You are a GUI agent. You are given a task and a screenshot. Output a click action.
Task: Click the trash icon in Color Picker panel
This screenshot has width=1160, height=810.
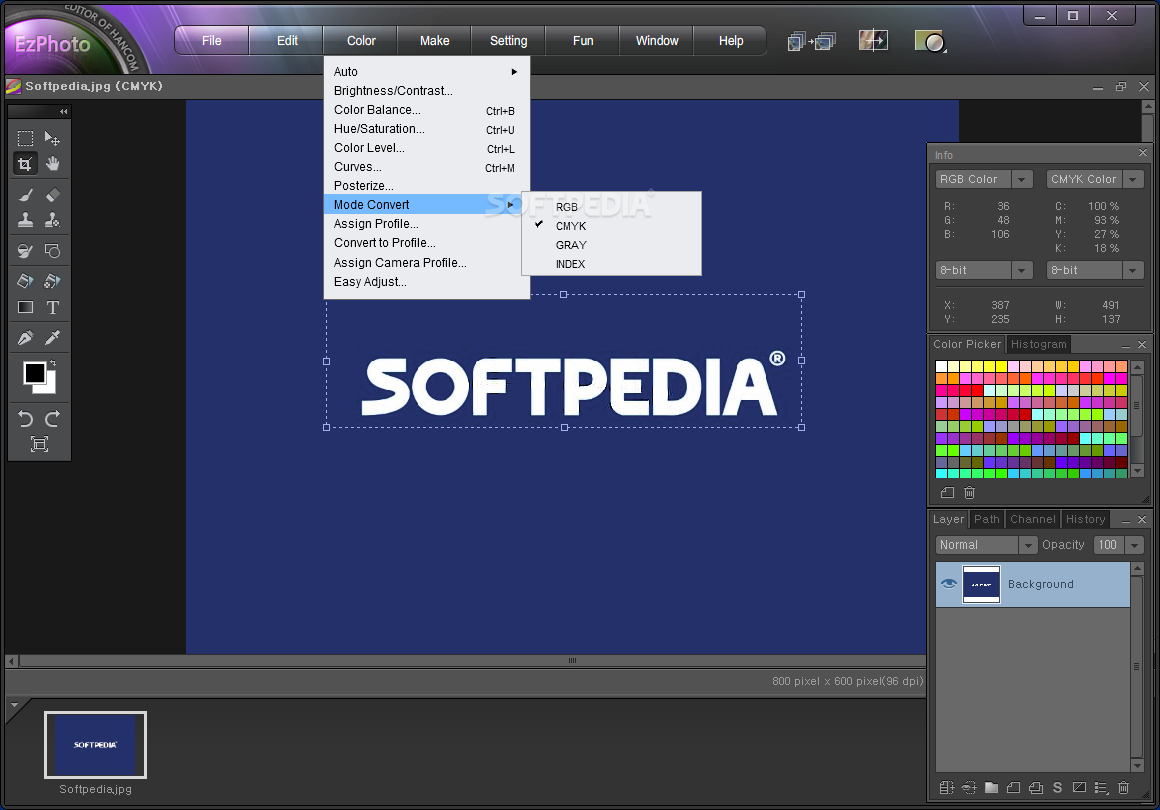tap(969, 493)
